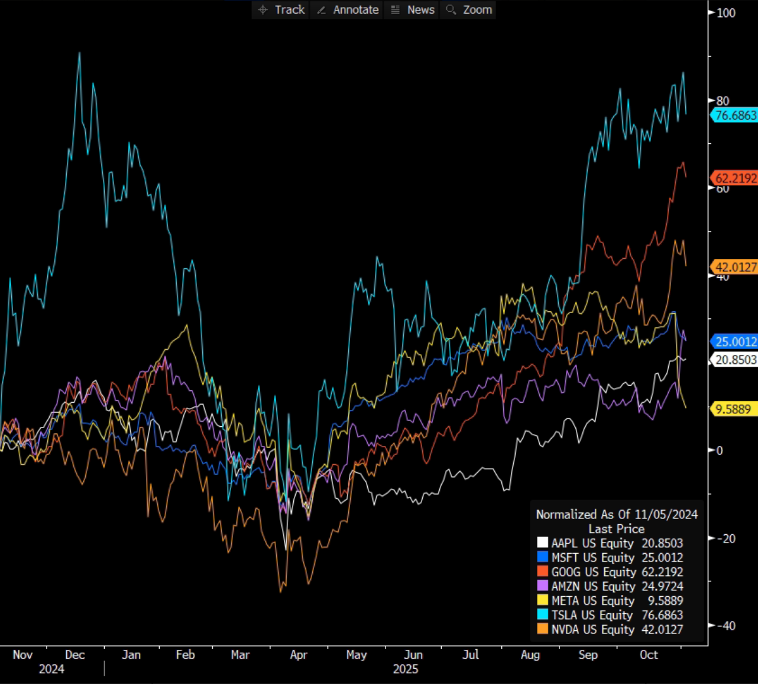Screen dimensions: 758x684
Task: Click the Normalized As Of 11/05/2024 header
Action: (616, 514)
